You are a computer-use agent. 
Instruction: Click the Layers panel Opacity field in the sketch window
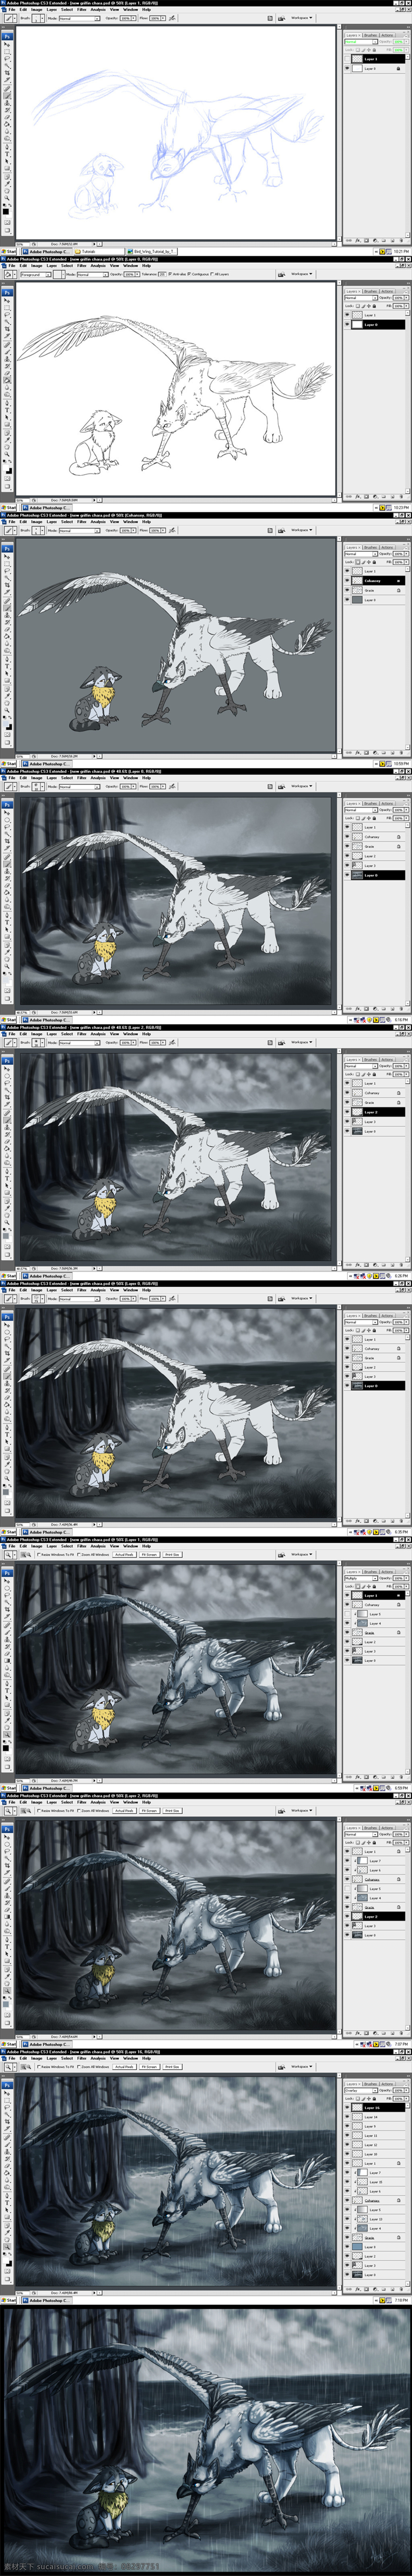[x=399, y=42]
